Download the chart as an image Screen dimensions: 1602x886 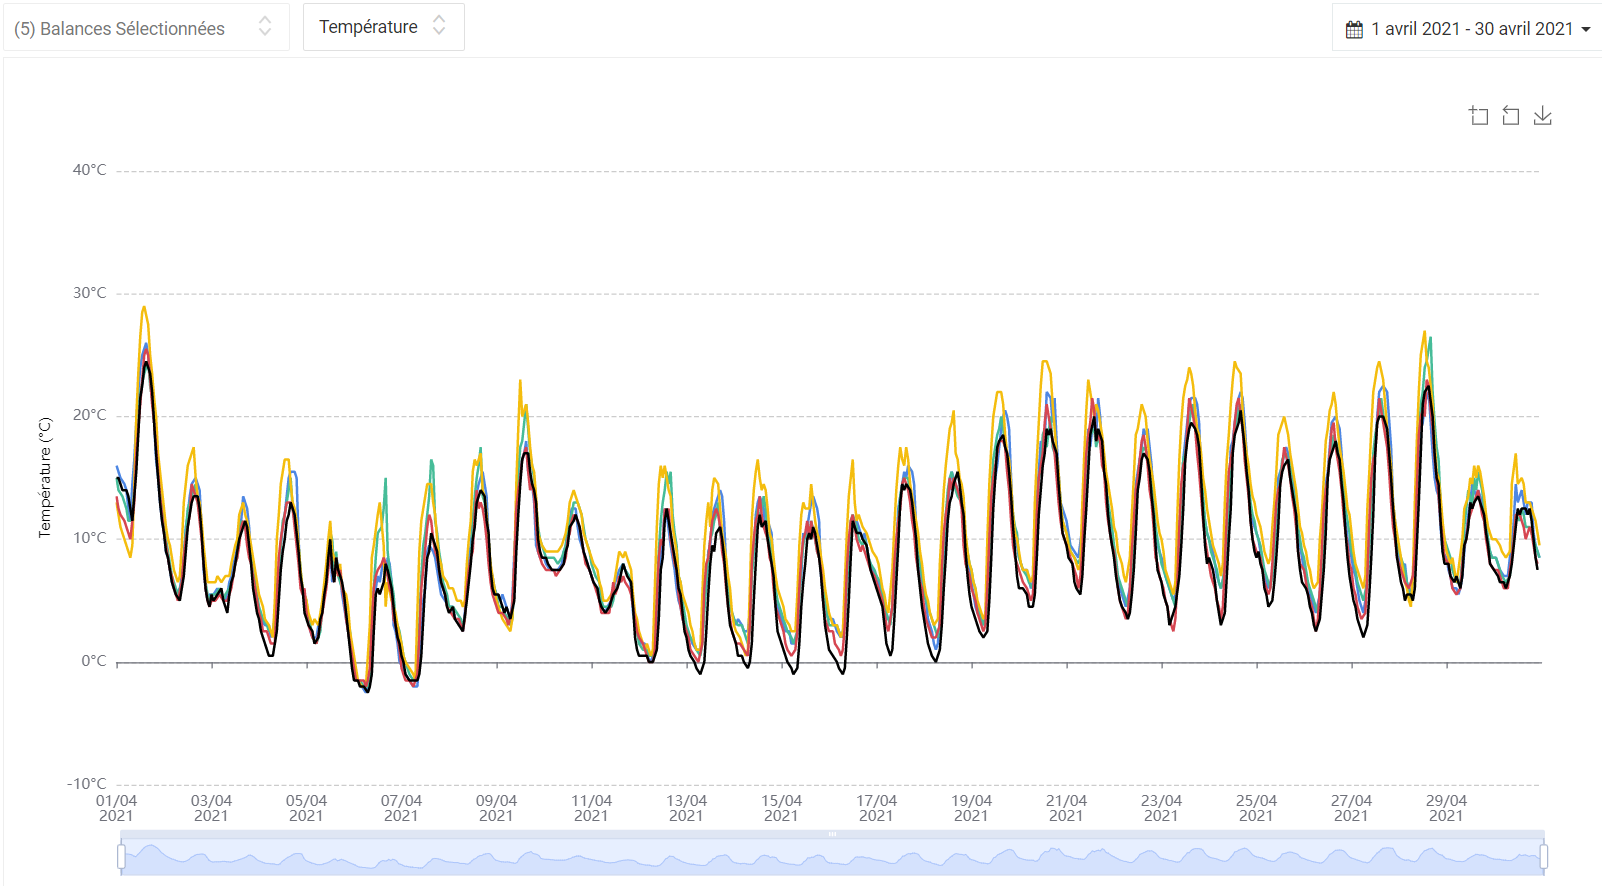[1543, 116]
